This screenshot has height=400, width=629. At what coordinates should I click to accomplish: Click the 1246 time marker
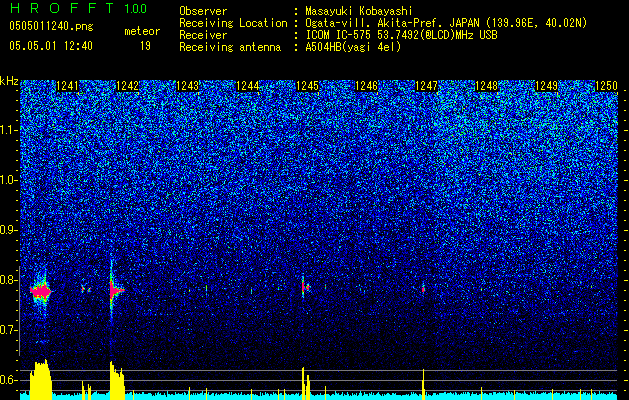(367, 86)
